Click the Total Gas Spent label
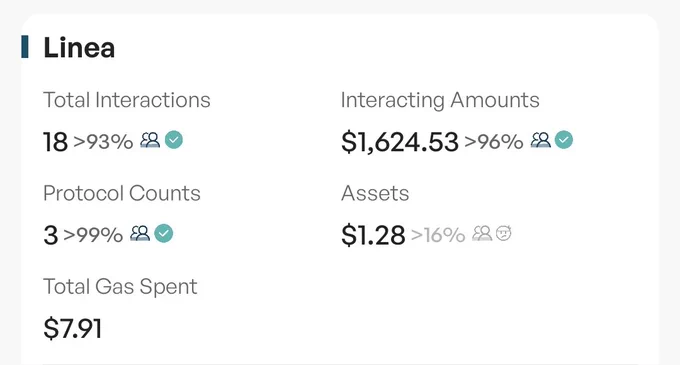 (x=120, y=287)
